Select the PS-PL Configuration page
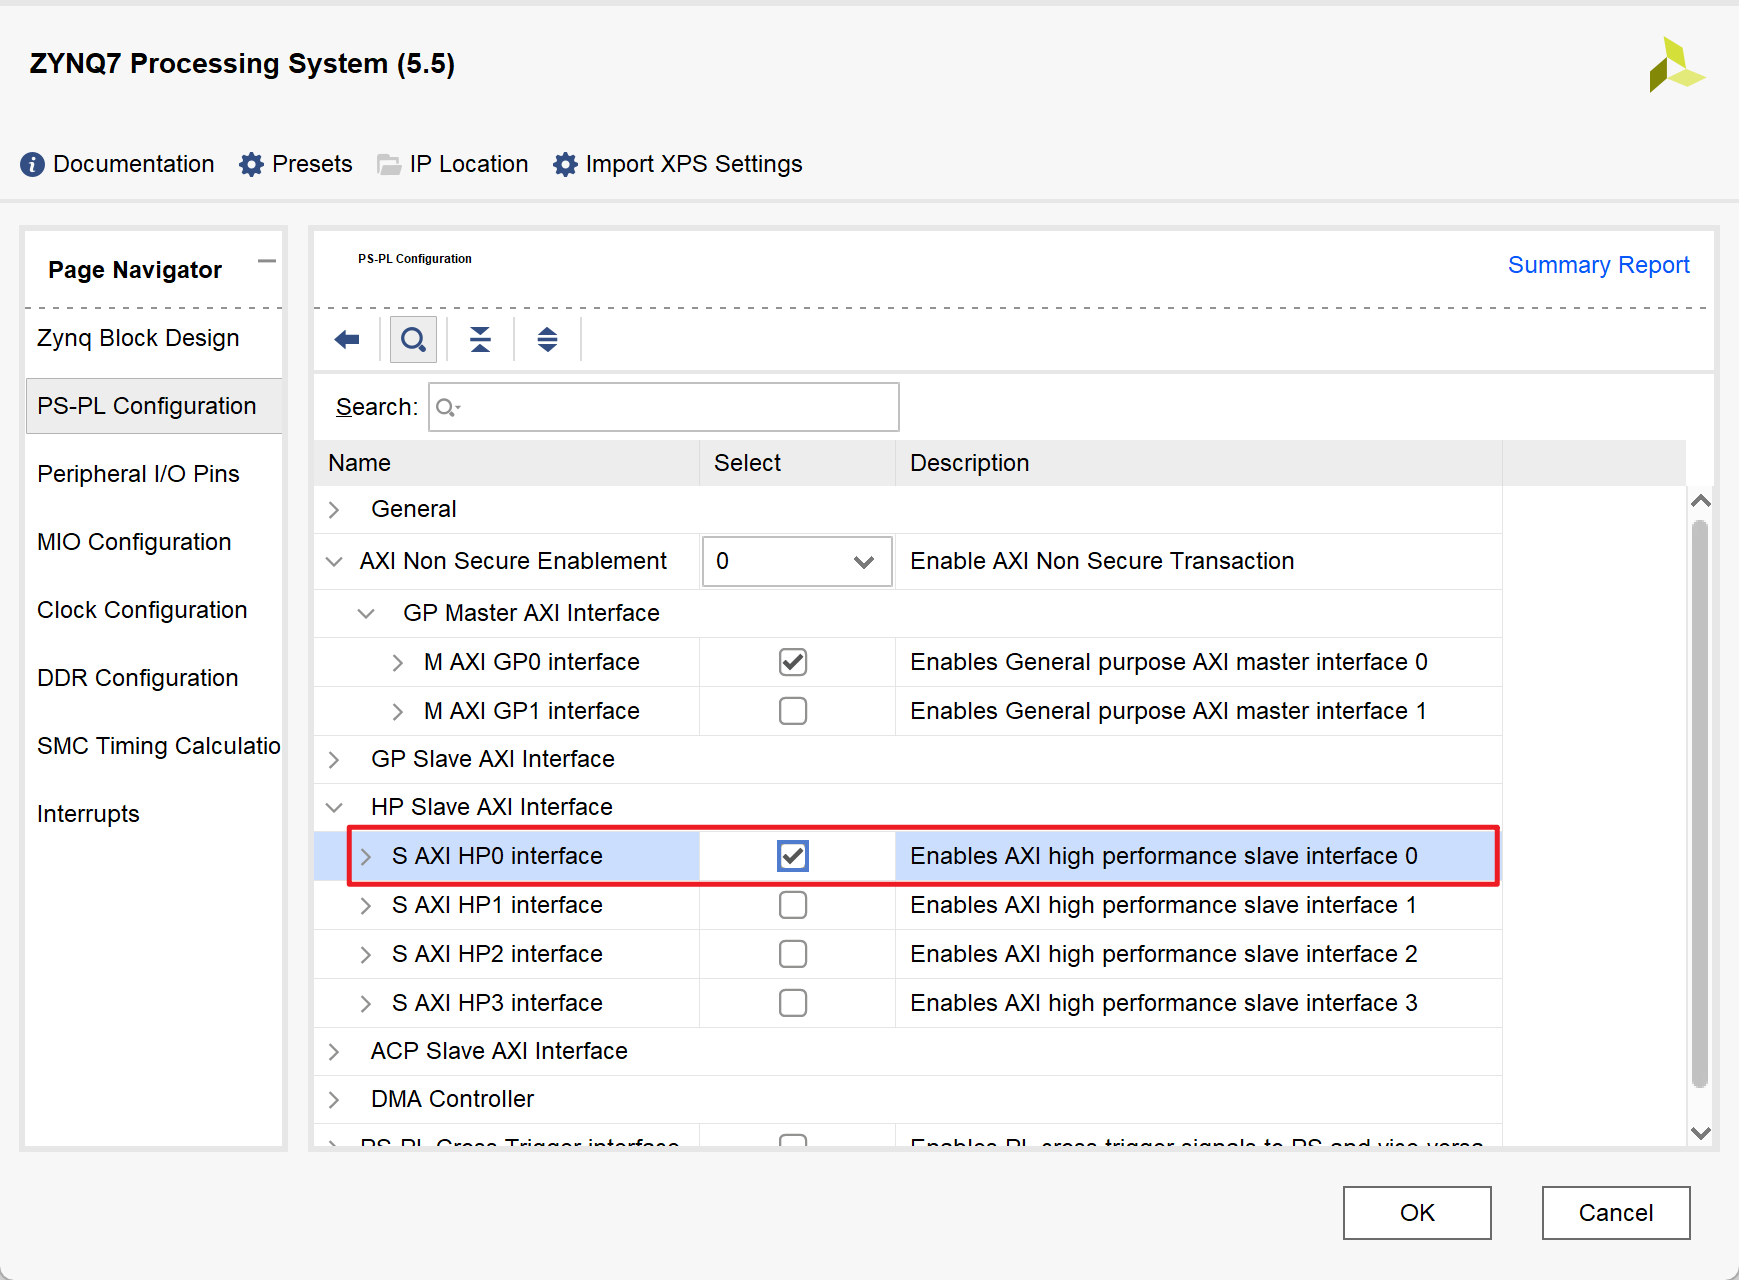1739x1280 pixels. [154, 406]
